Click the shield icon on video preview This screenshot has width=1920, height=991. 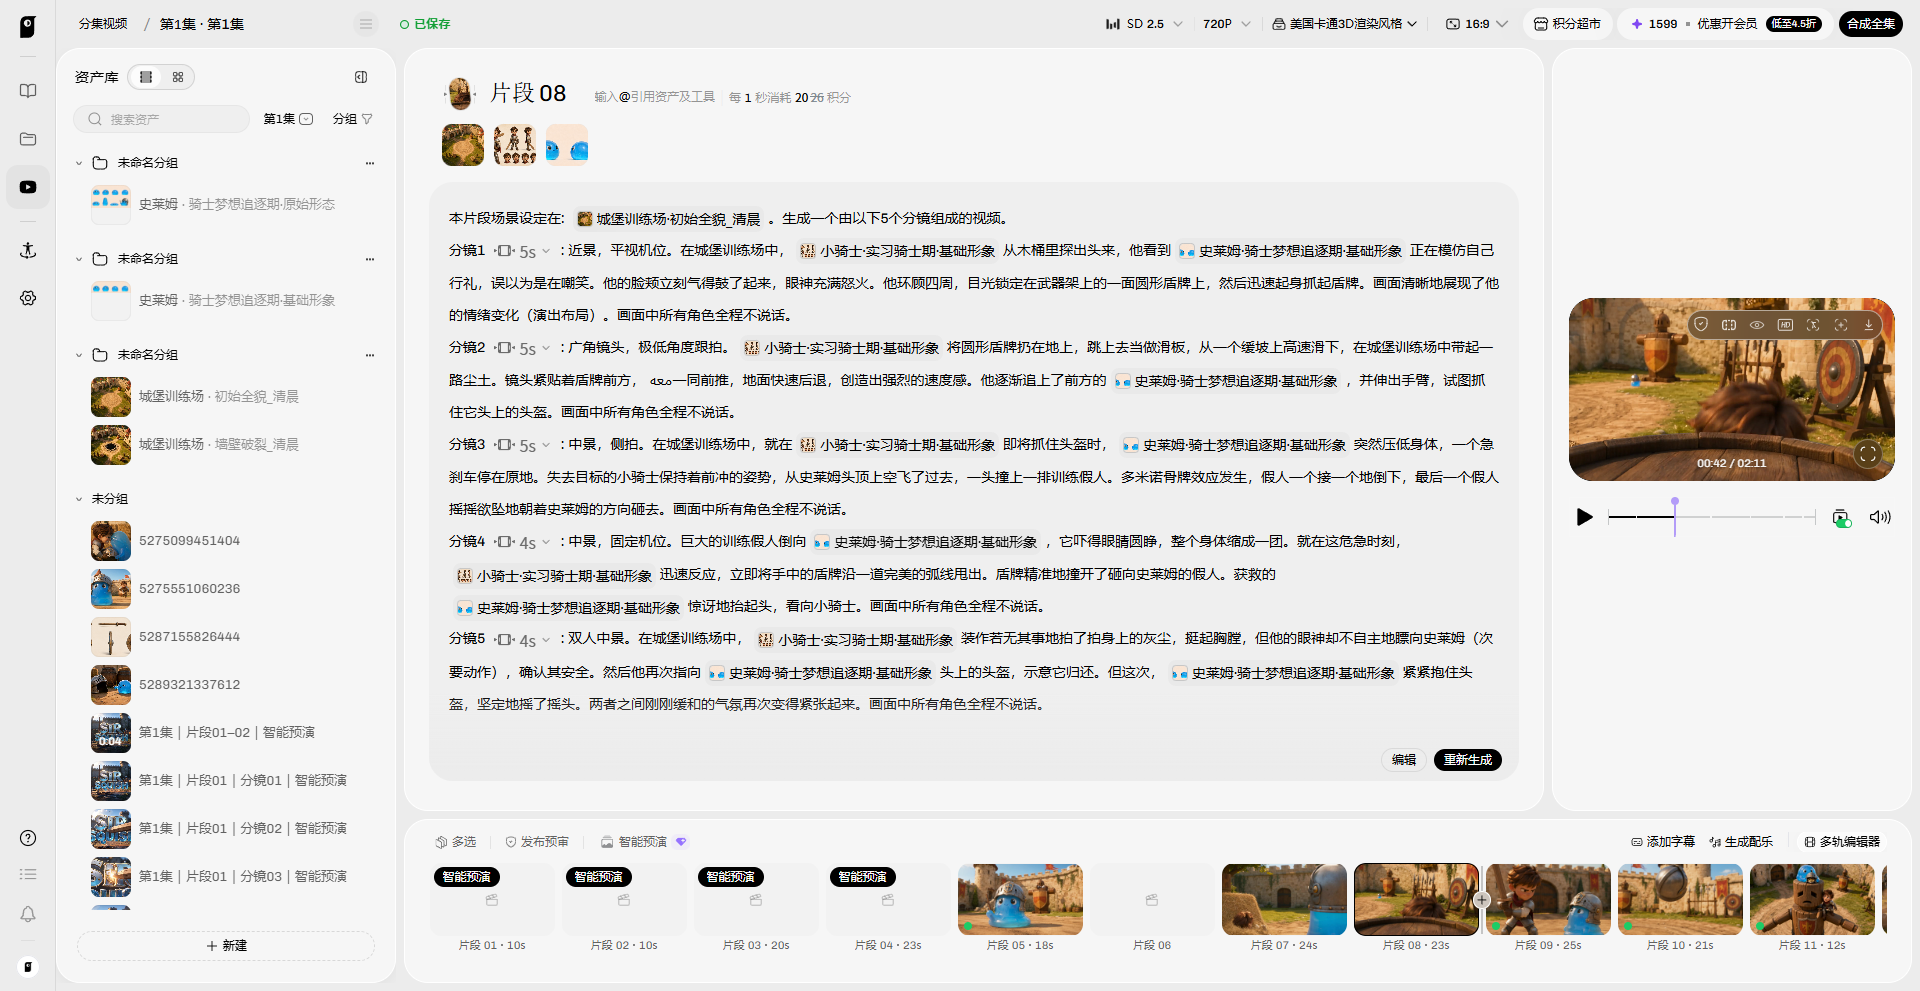coord(1701,325)
